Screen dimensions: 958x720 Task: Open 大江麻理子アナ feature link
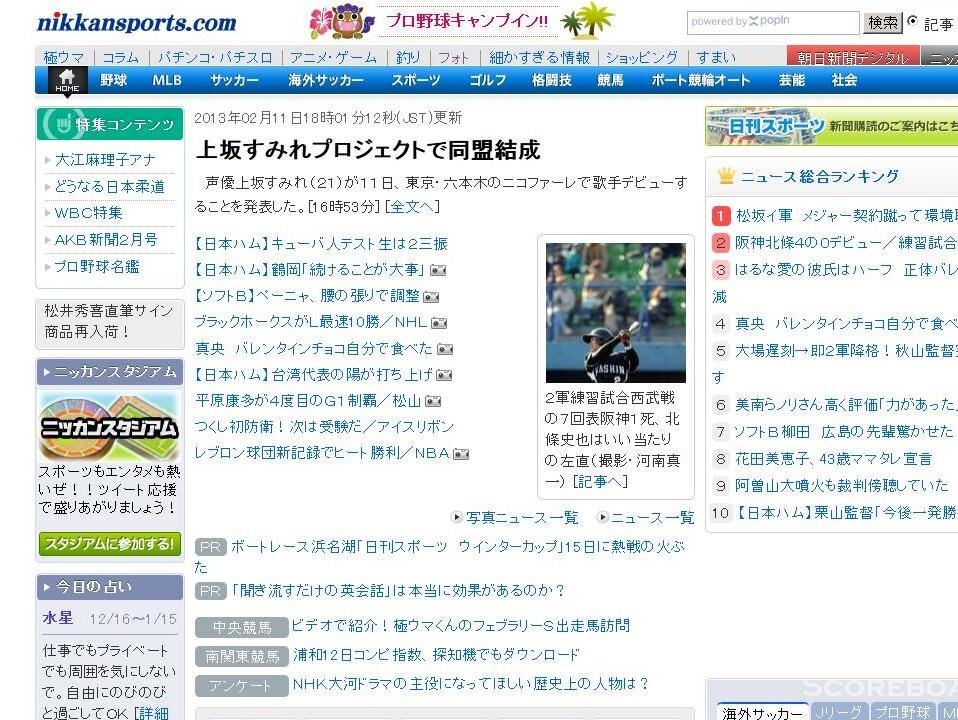[x=105, y=160]
